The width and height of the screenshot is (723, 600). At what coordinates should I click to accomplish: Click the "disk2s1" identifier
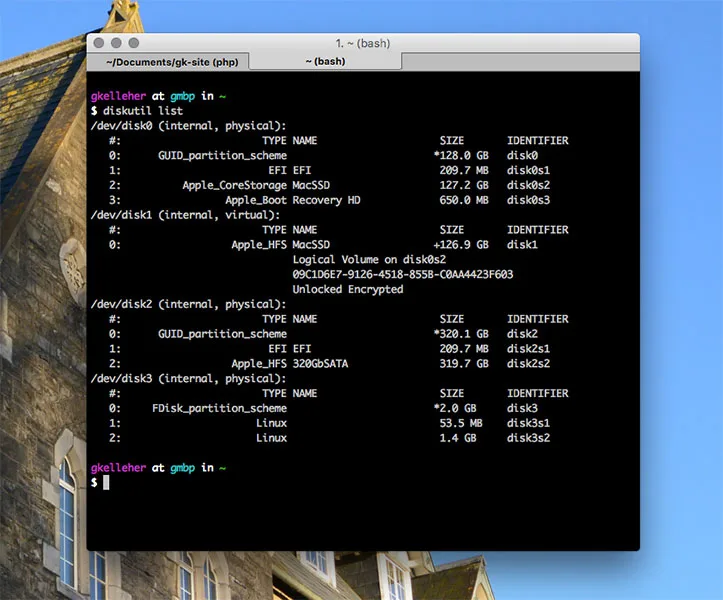[528, 349]
